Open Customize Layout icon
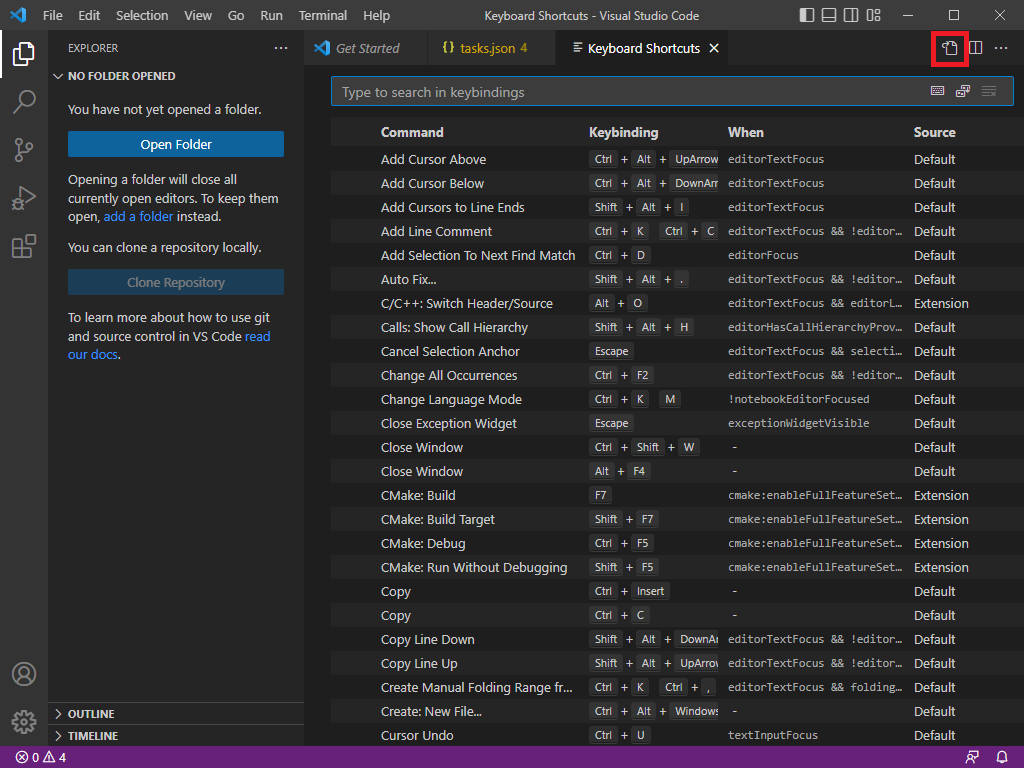The image size is (1024, 768). click(x=873, y=15)
